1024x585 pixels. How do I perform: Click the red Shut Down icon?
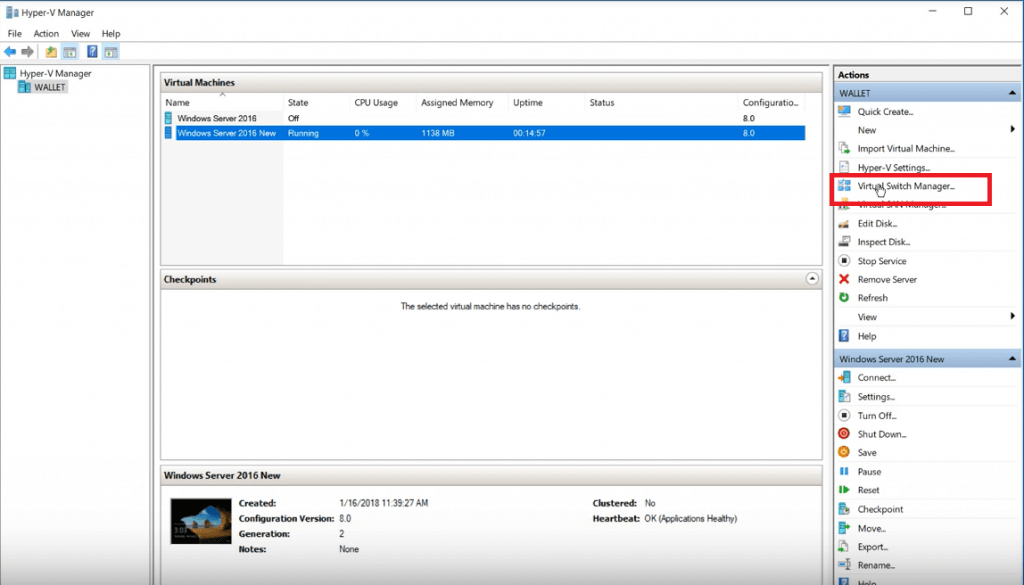pos(844,434)
